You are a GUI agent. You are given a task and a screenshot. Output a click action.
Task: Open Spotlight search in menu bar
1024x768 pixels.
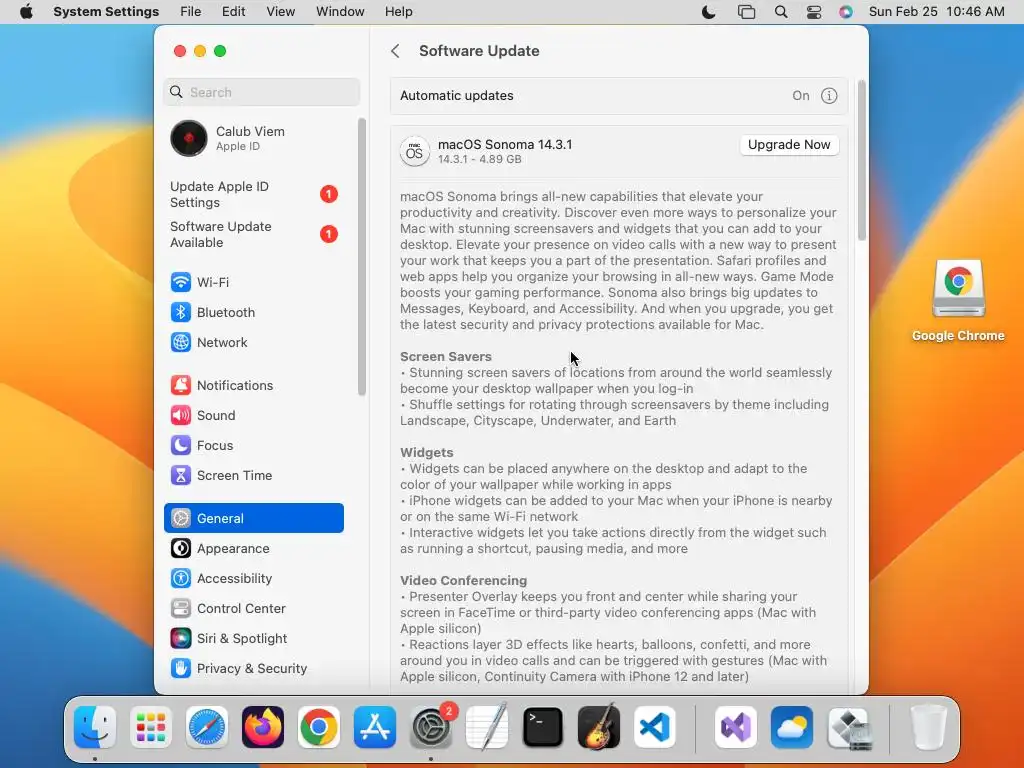(781, 12)
